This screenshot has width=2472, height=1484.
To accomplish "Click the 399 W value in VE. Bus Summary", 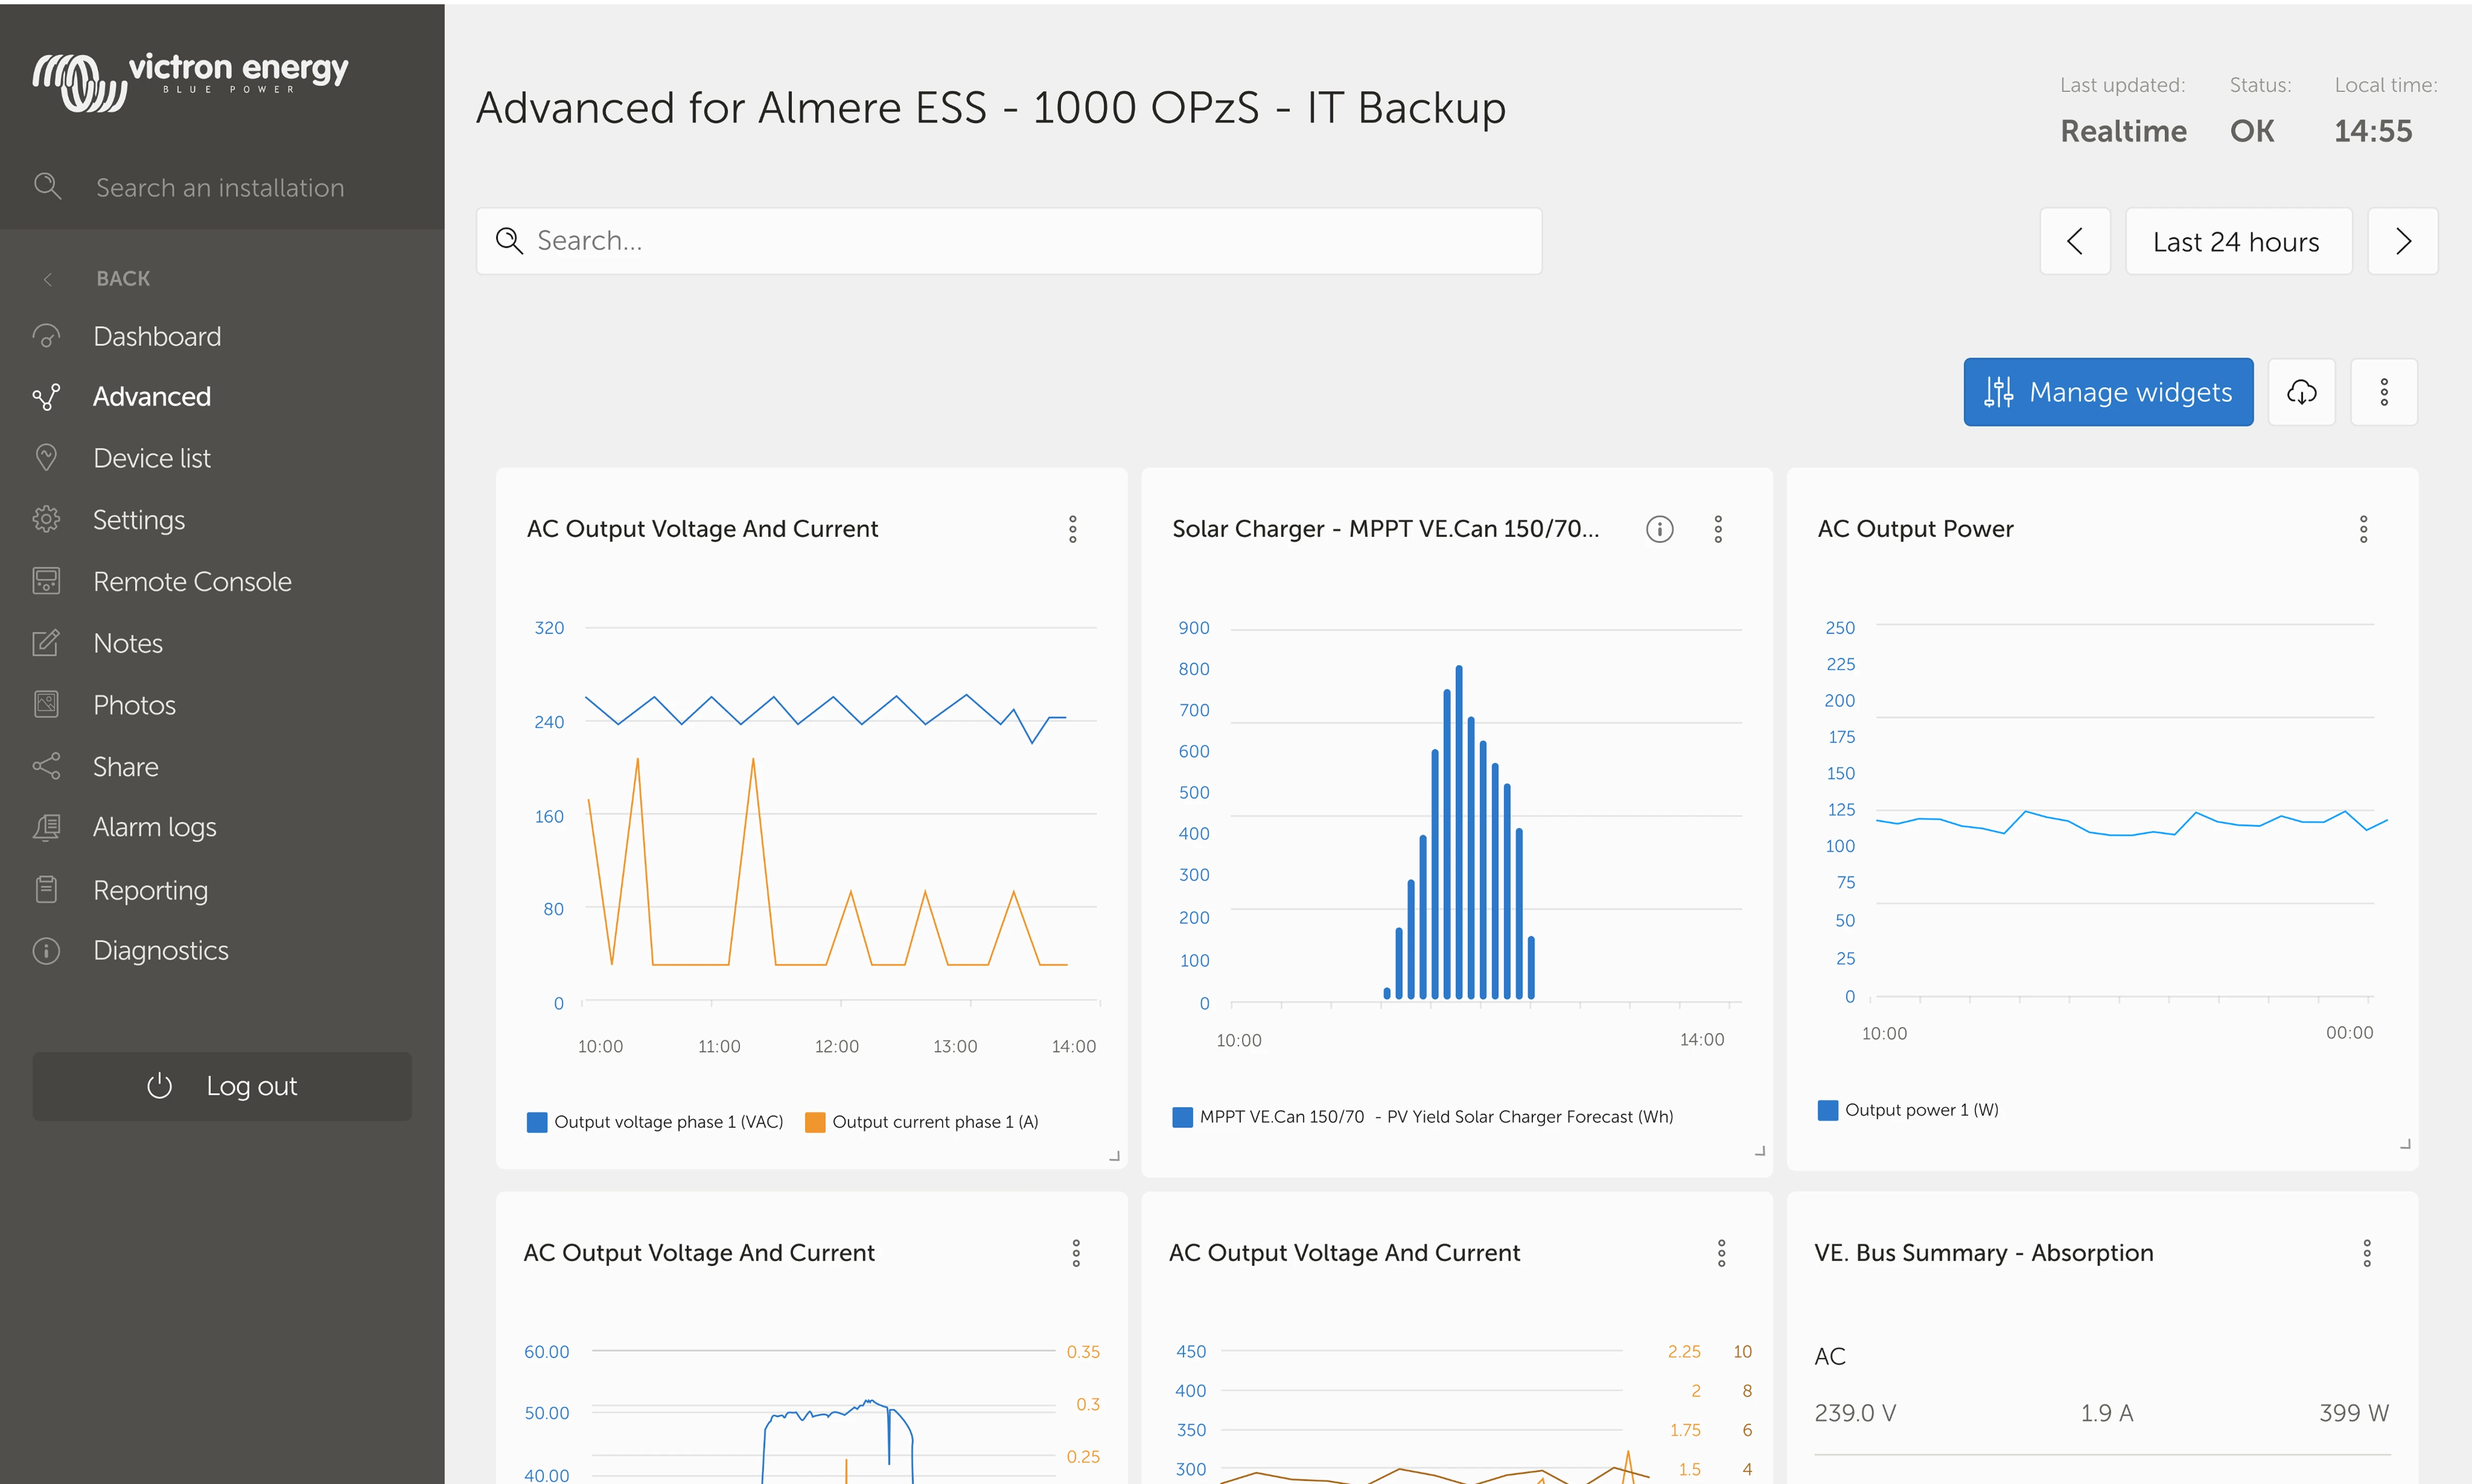I will (x=2353, y=1413).
